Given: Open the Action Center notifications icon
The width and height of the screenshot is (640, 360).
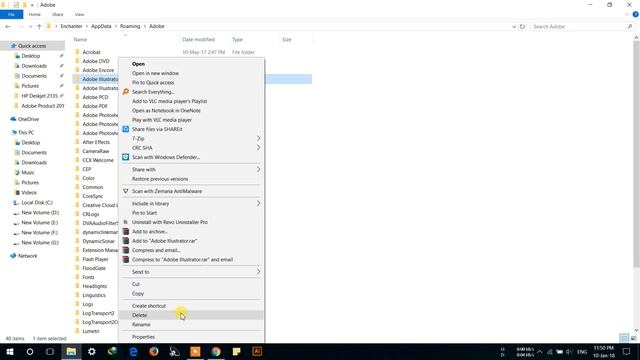Looking at the screenshot, I should point(626,351).
